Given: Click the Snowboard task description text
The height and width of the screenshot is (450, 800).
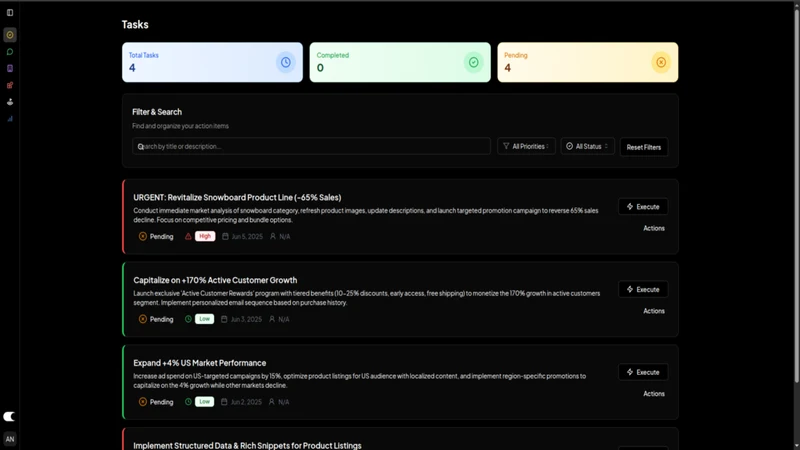Looking at the screenshot, I should point(366,215).
